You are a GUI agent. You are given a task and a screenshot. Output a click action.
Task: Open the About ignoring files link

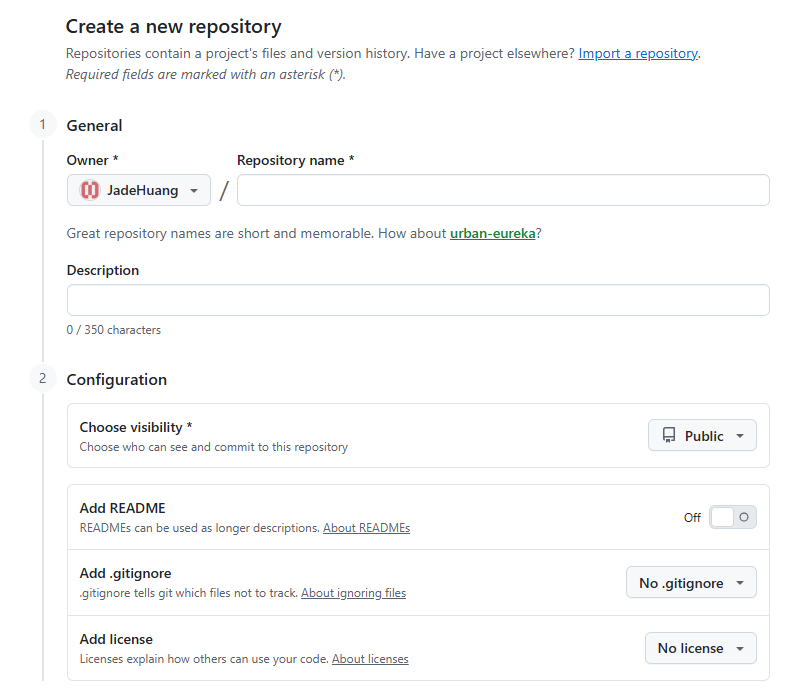pyautogui.click(x=353, y=593)
